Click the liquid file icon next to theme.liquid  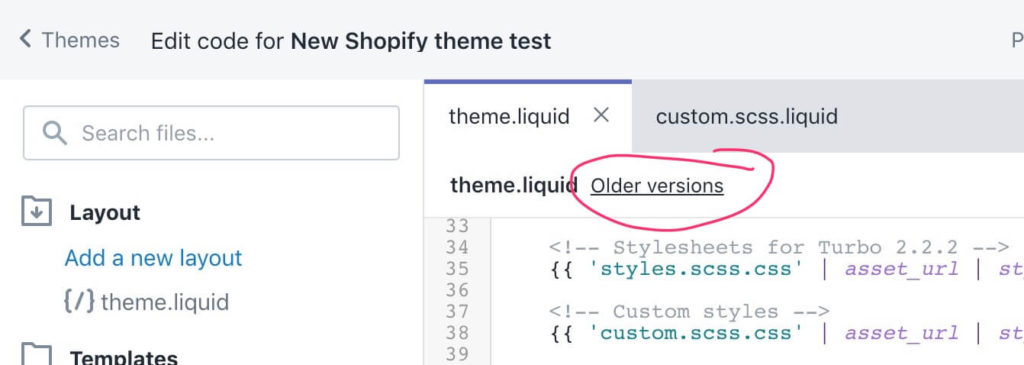(x=80, y=302)
